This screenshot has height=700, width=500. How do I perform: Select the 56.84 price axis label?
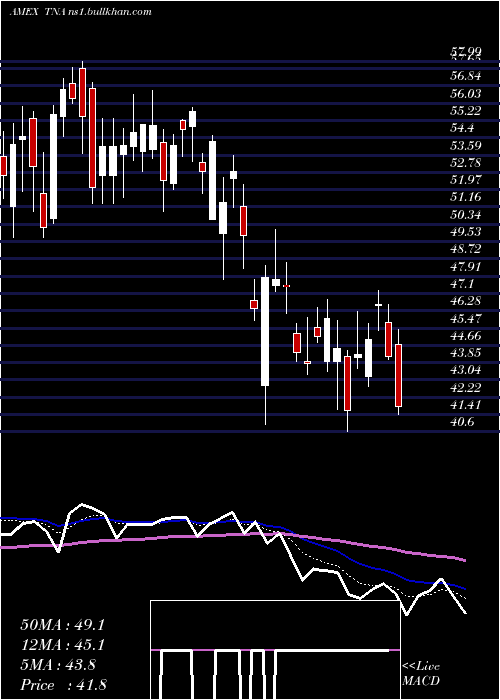(466, 76)
